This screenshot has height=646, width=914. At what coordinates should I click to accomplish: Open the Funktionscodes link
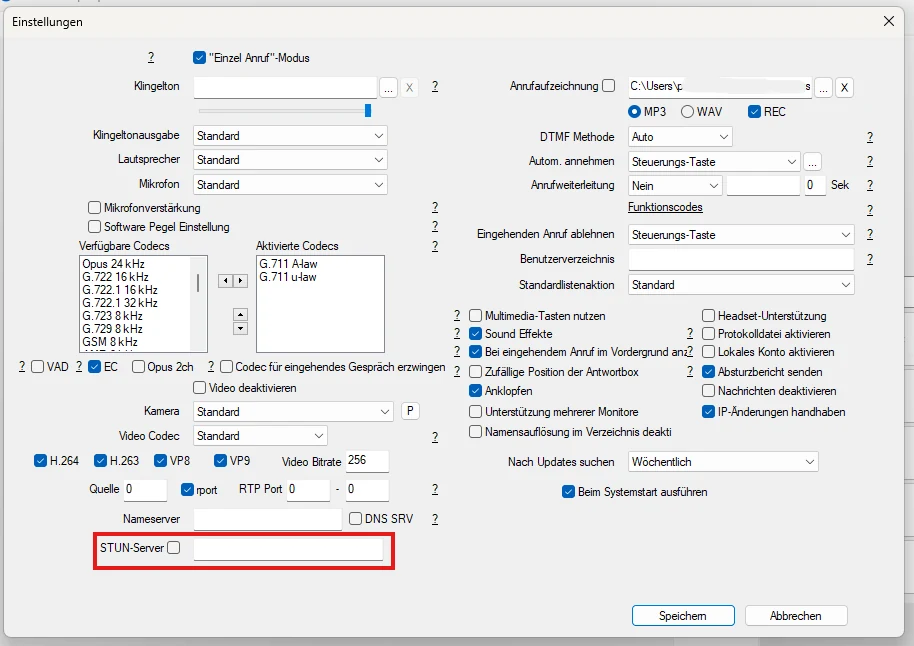665,207
